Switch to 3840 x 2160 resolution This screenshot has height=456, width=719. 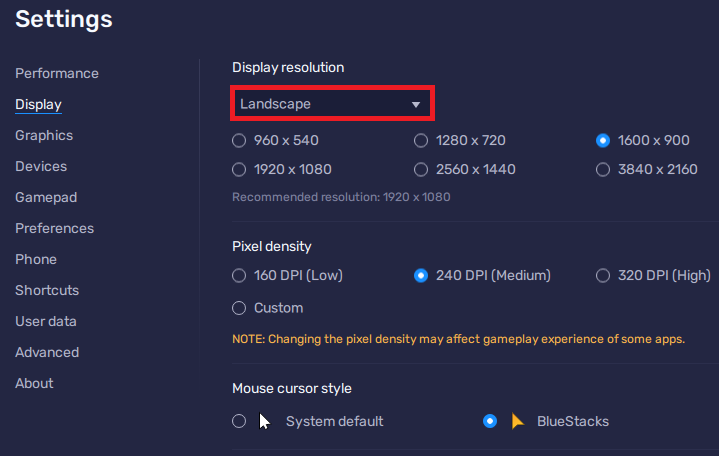tap(603, 169)
